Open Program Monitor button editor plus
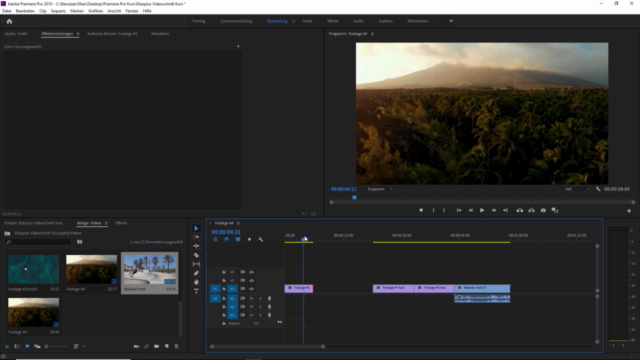This screenshot has height=360, width=640. tap(629, 211)
